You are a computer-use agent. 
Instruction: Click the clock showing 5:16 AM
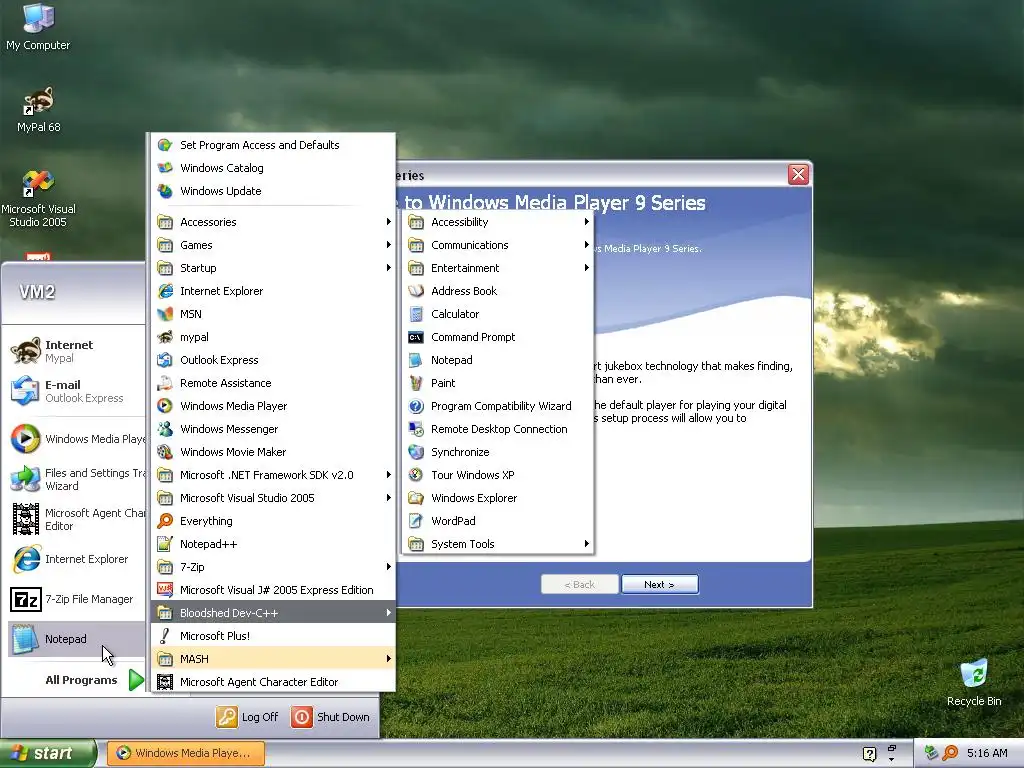tap(987, 753)
